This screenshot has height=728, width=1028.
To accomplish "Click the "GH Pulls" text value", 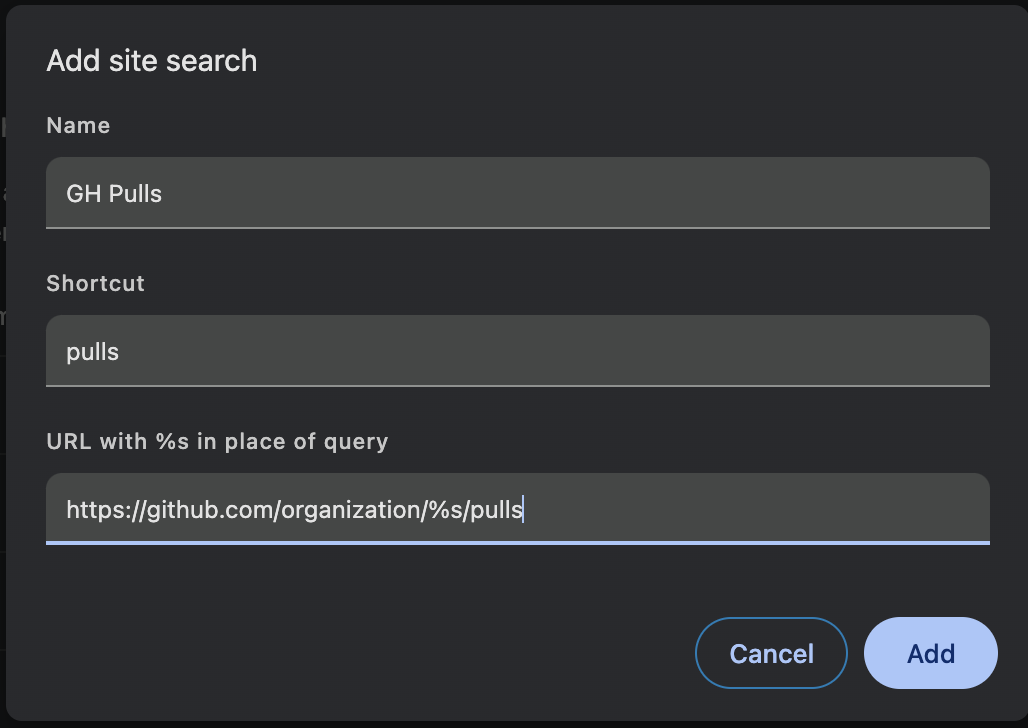I will coord(113,193).
